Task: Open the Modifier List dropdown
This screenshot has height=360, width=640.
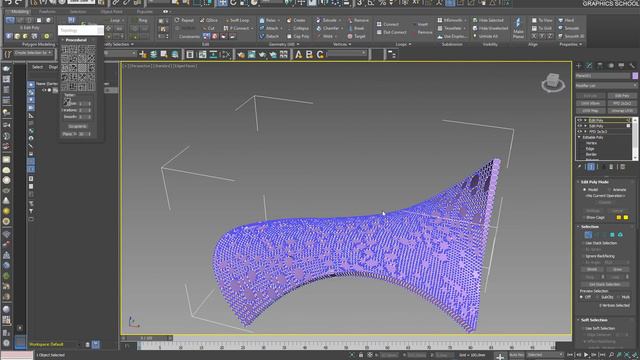Action: coord(606,86)
